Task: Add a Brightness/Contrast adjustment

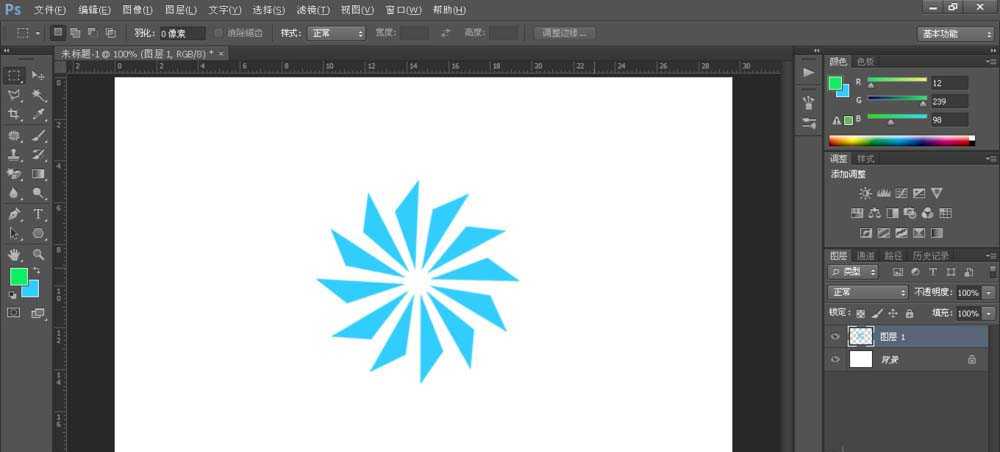Action: point(865,193)
